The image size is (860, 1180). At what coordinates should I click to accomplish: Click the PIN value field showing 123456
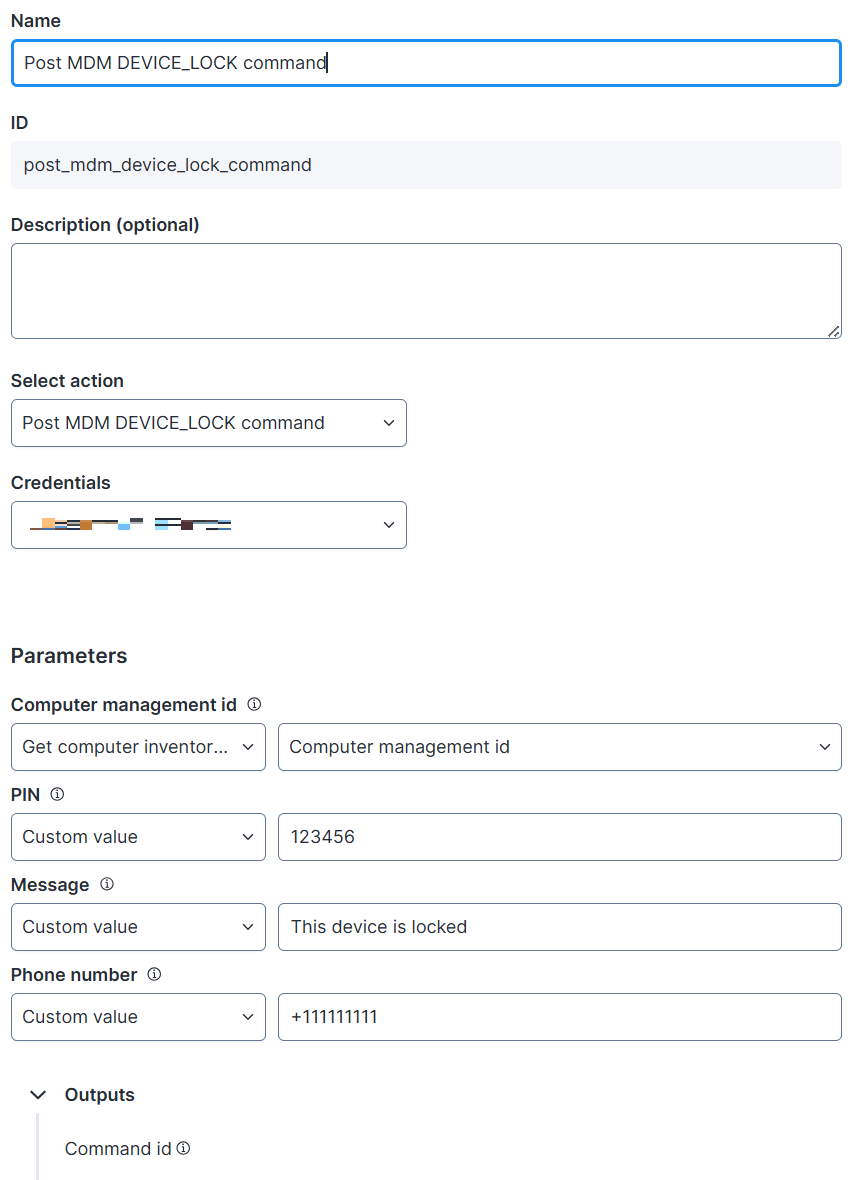tap(559, 837)
